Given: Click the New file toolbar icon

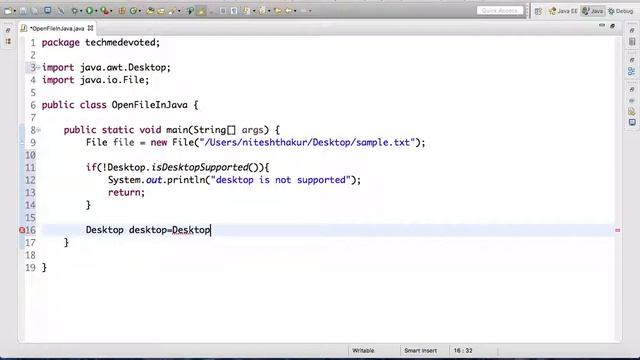Looking at the screenshot, I should pyautogui.click(x=8, y=11).
